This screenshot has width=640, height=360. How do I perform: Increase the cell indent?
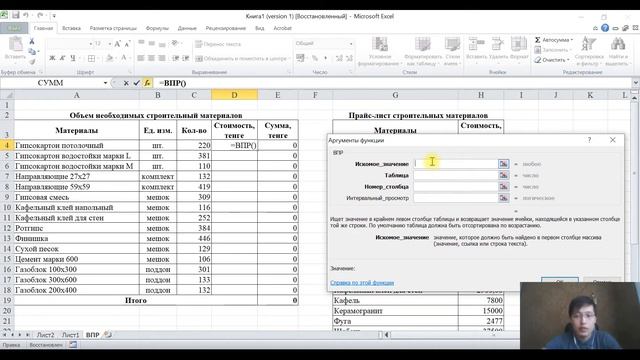(186, 58)
